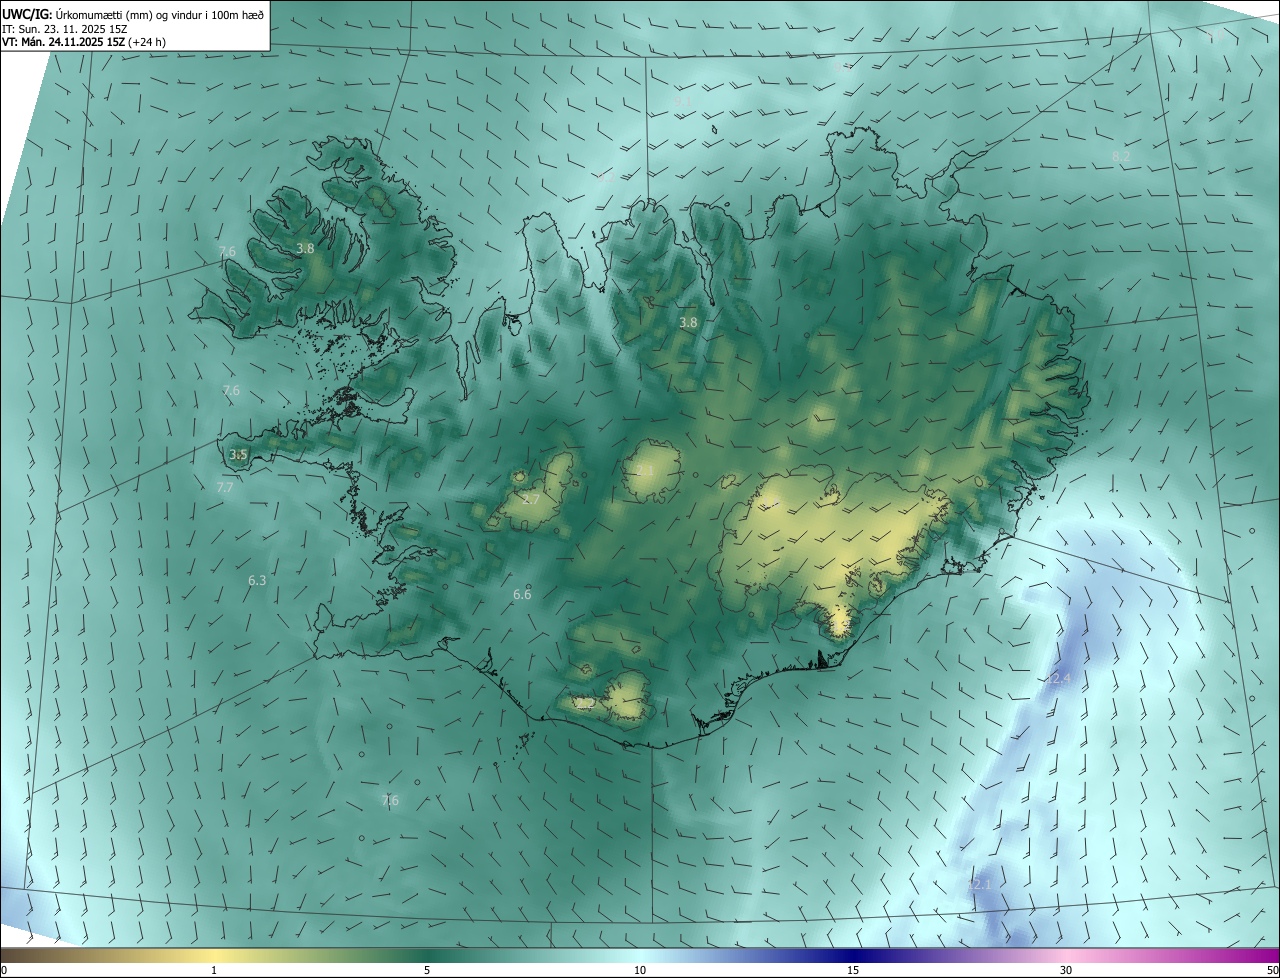This screenshot has height=978, width=1280.
Task: Click the 9.1 value label on the map
Action: [x=682, y=101]
